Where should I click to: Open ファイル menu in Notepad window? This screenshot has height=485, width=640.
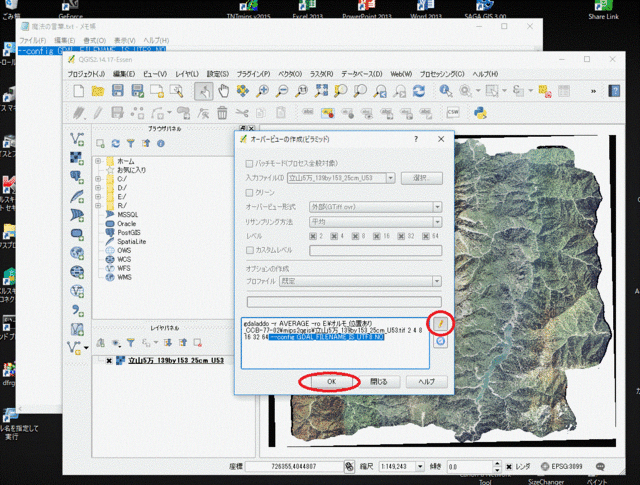33,40
